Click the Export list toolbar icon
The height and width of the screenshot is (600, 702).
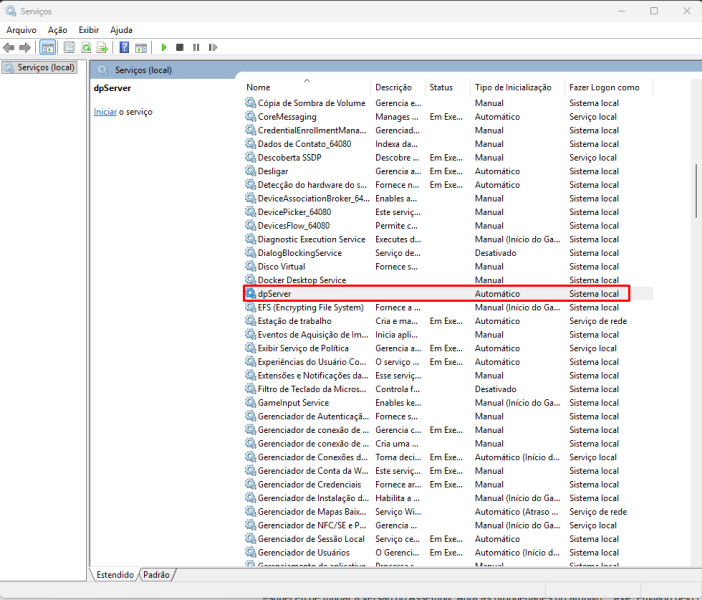(103, 47)
